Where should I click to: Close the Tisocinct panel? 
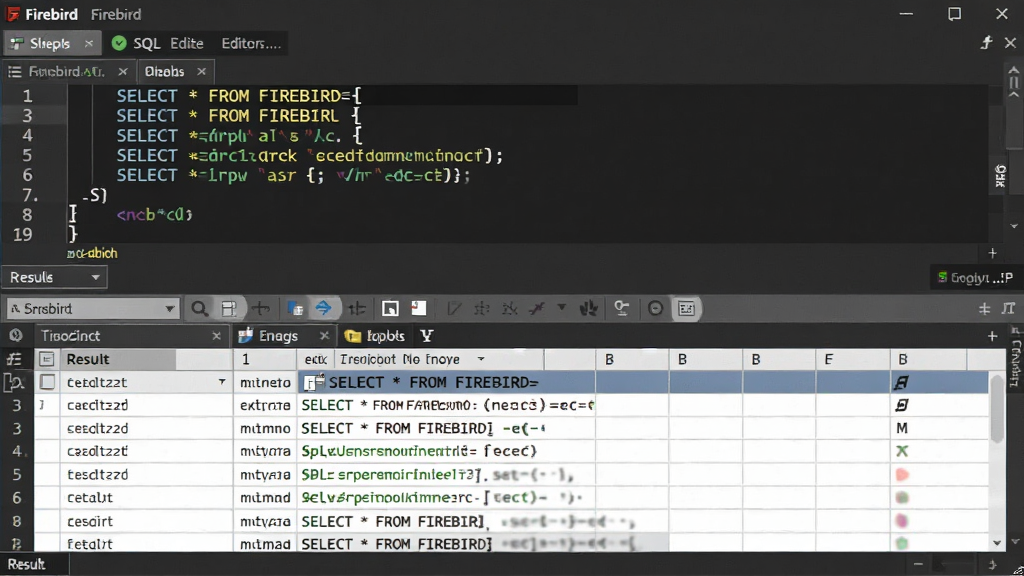(x=216, y=336)
